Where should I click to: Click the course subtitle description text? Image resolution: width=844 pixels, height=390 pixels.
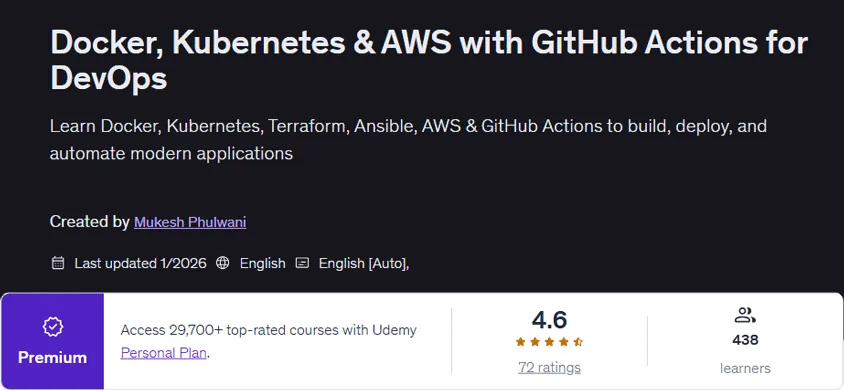408,140
